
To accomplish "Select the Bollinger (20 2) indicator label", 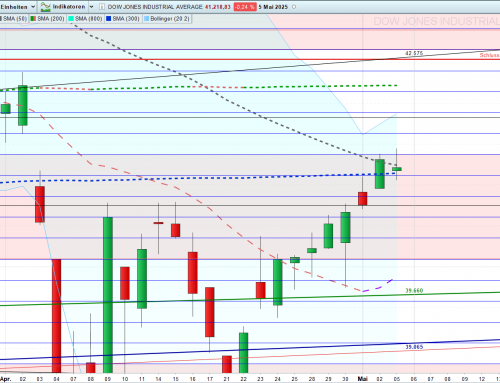I will (x=170, y=19).
